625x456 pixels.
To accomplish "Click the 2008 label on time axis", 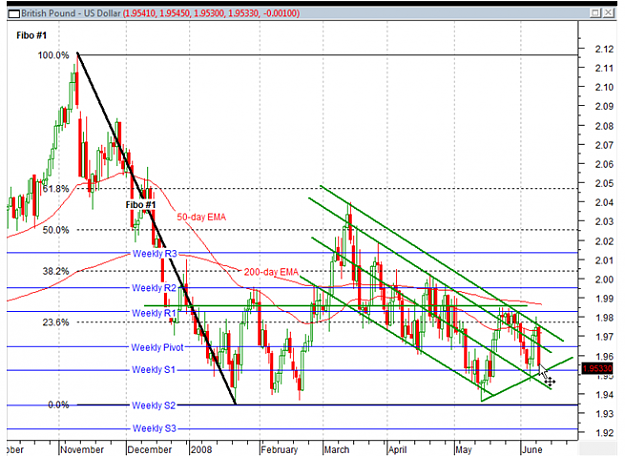I will click(201, 450).
